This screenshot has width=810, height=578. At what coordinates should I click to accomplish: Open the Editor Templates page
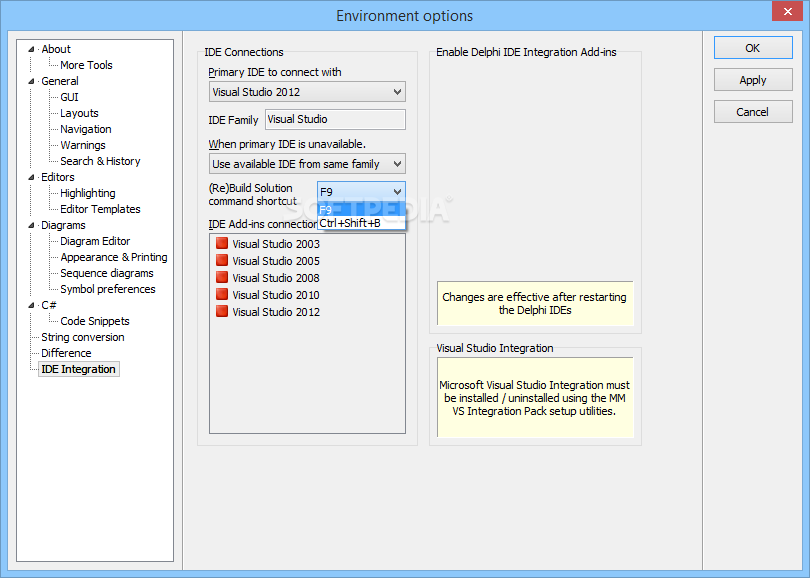(100, 209)
